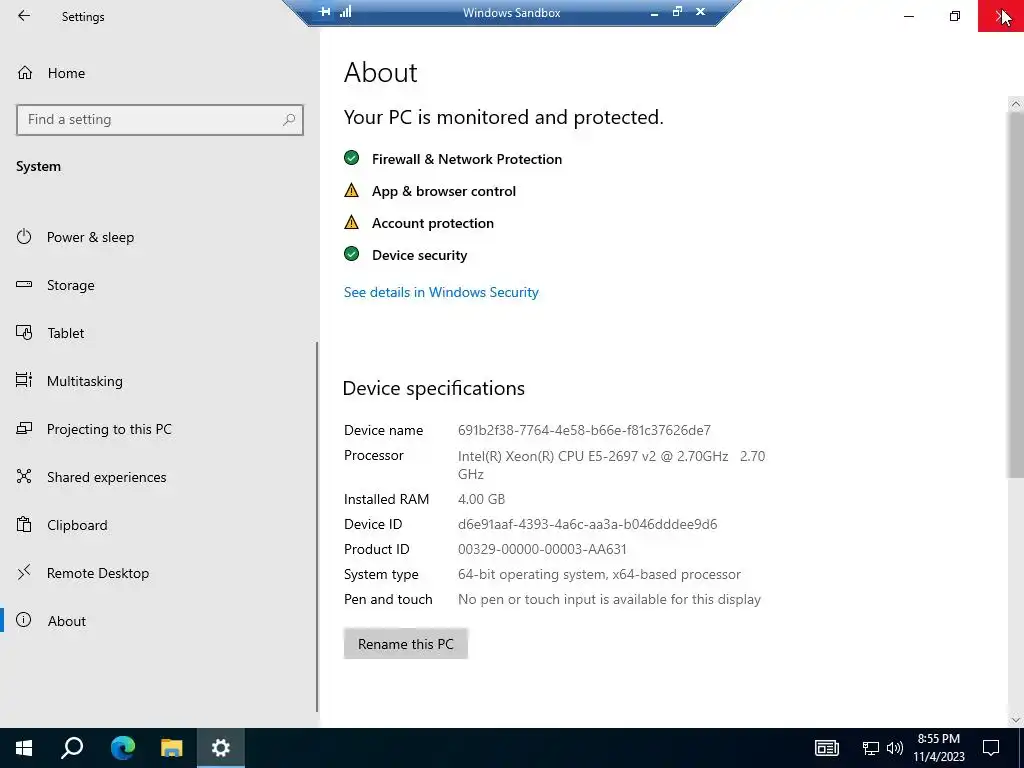Go back using the Settings back arrow
This screenshot has height=768, width=1024.
[24, 16]
